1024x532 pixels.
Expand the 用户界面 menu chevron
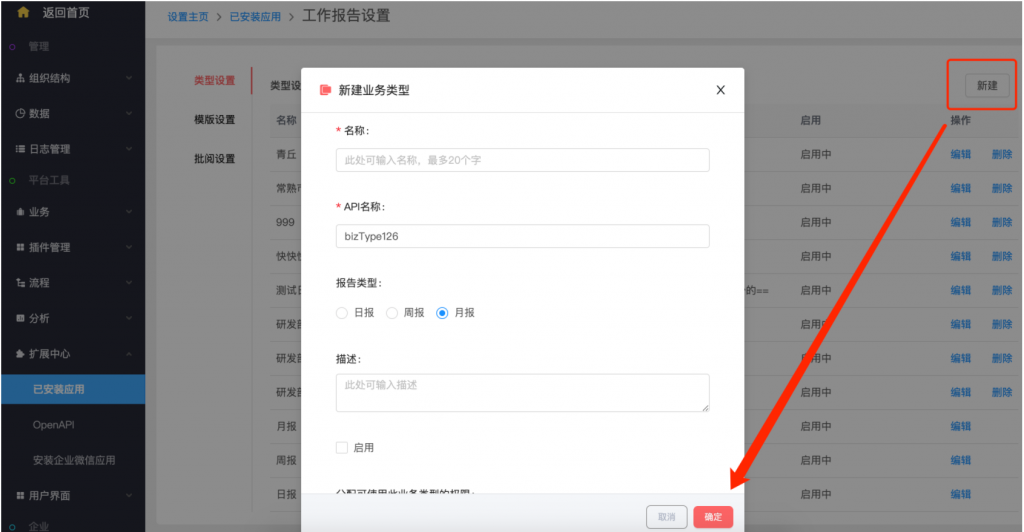point(129,495)
